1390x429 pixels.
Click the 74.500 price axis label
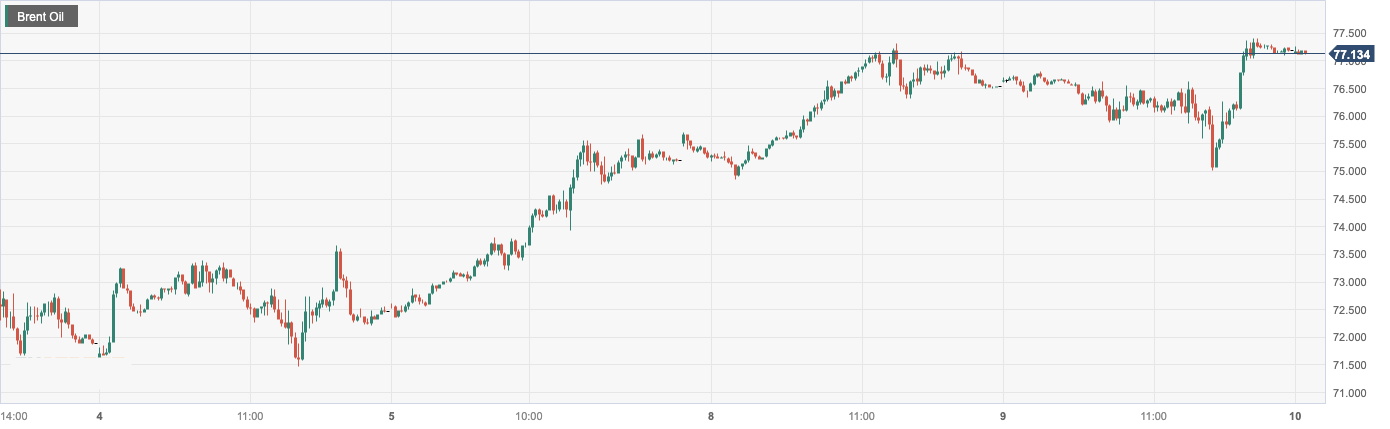coord(1352,199)
